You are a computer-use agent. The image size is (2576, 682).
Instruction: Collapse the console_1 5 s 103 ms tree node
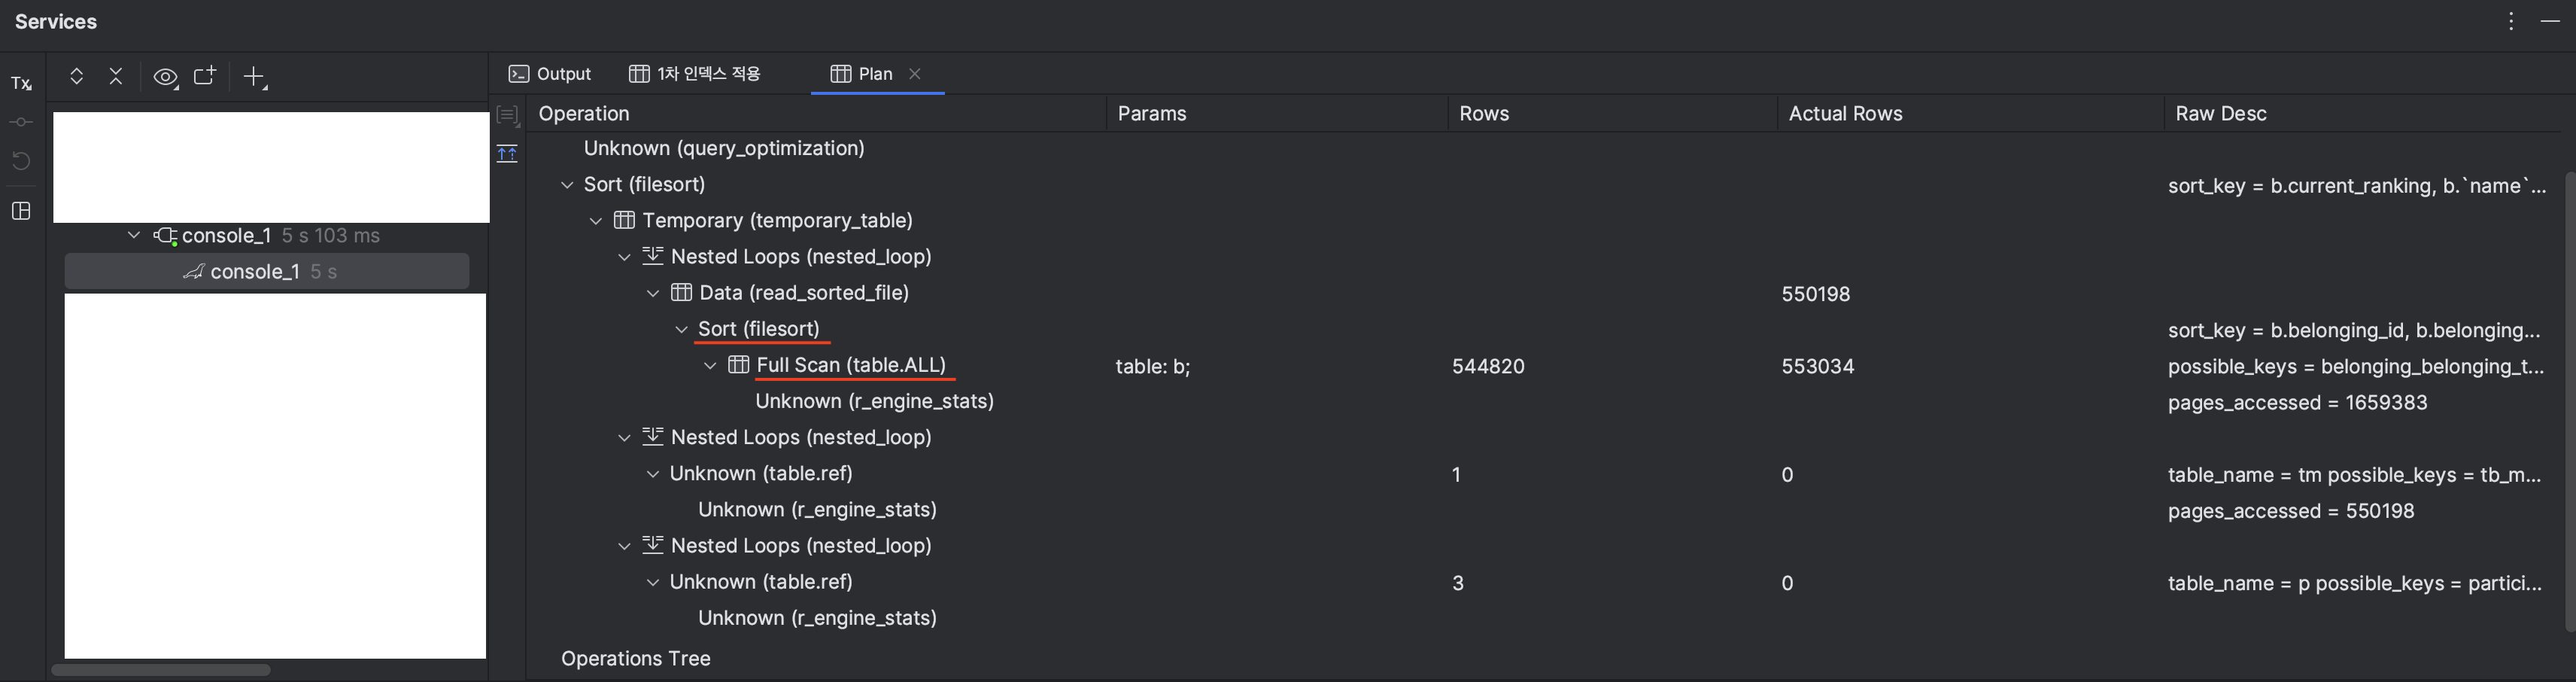point(134,235)
